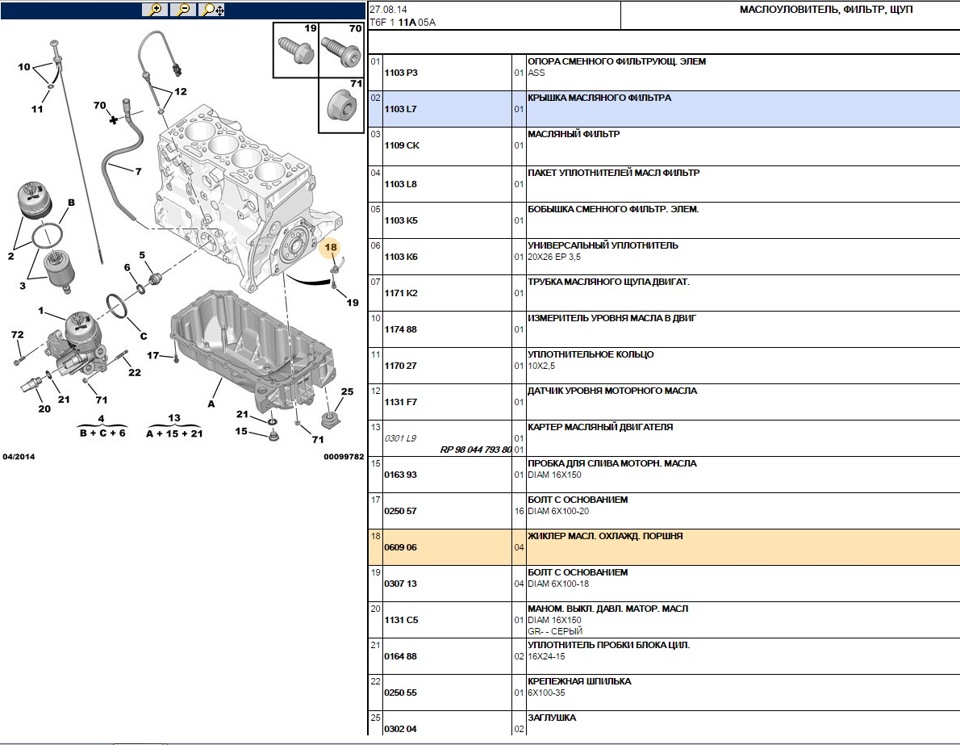This screenshot has height=745, width=960.
Task: Click callout 25 plug in diagram
Action: [347, 392]
